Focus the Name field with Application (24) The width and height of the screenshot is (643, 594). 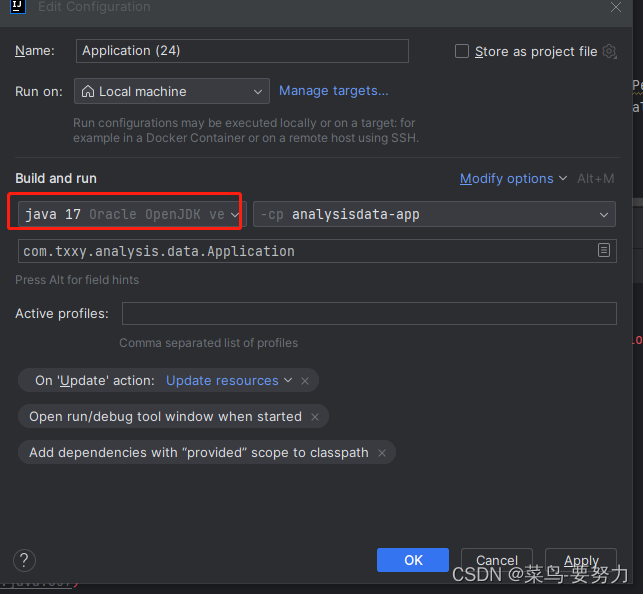click(x=242, y=51)
